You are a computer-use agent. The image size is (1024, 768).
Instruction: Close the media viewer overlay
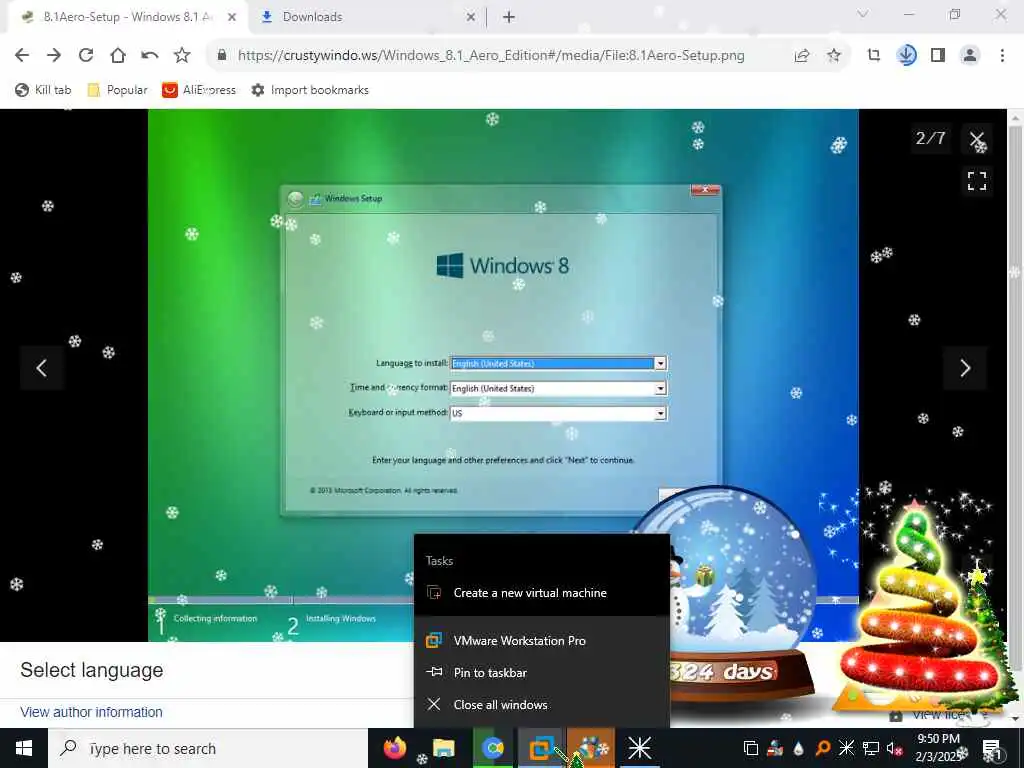tap(977, 139)
